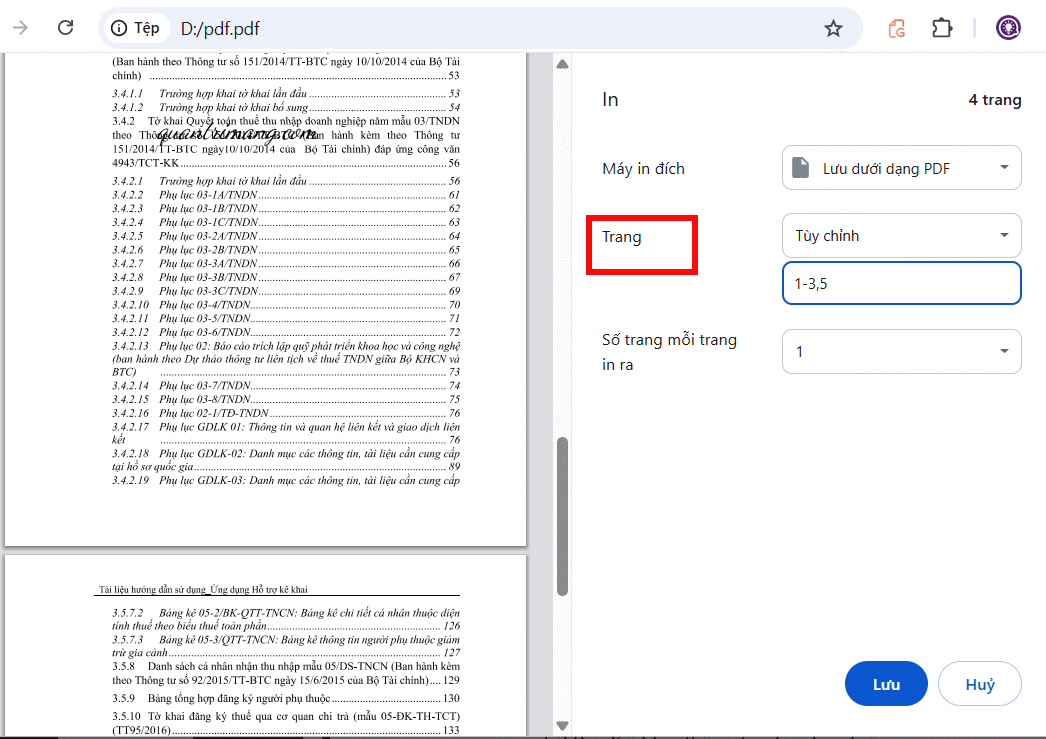Click the first preview page thumbnail
Viewport: 1046px width, 739px height.
(266, 299)
